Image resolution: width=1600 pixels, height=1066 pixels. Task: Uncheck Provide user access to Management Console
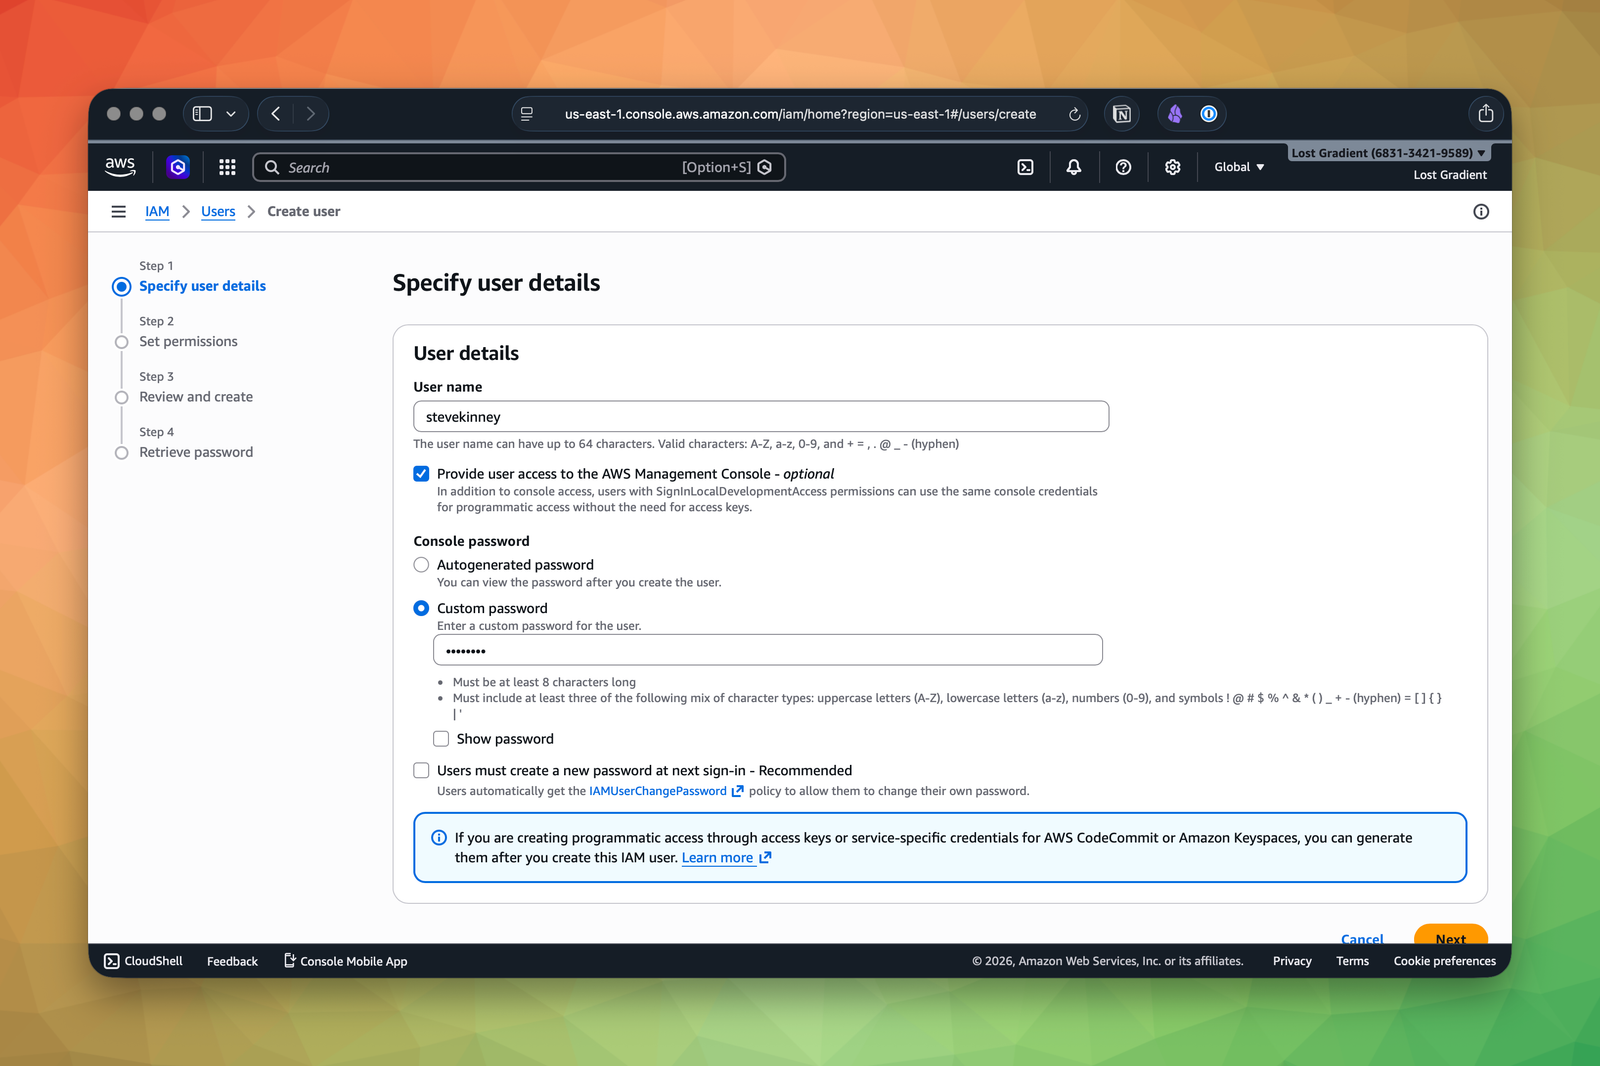pos(422,474)
